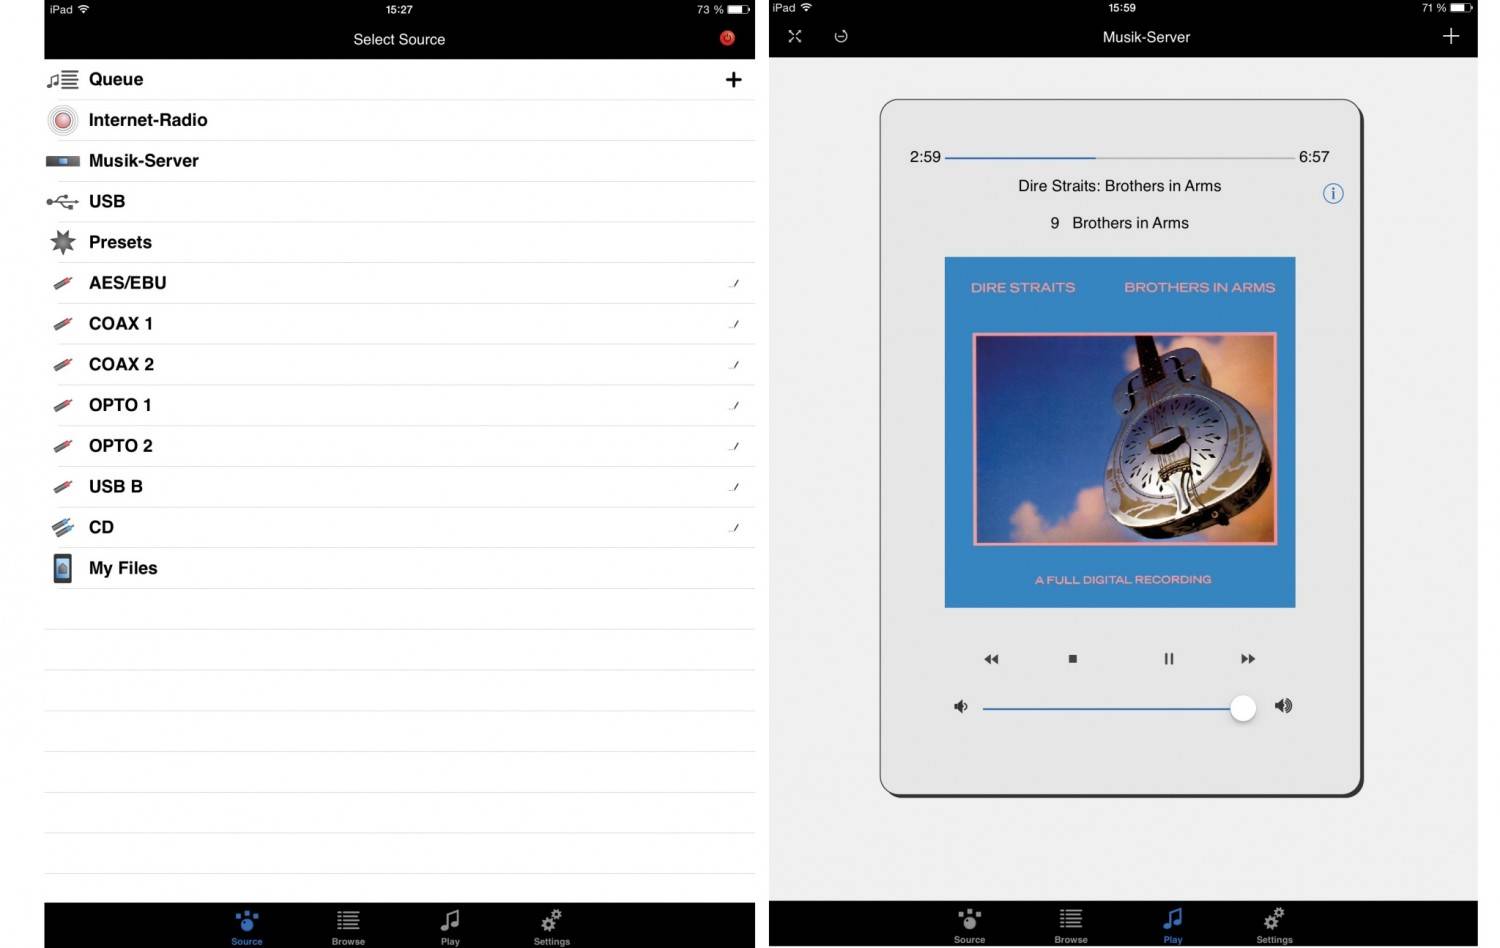Edit COAX 1 name via pencil icon
Viewport: 1500px width, 948px height.
pyautogui.click(x=735, y=324)
